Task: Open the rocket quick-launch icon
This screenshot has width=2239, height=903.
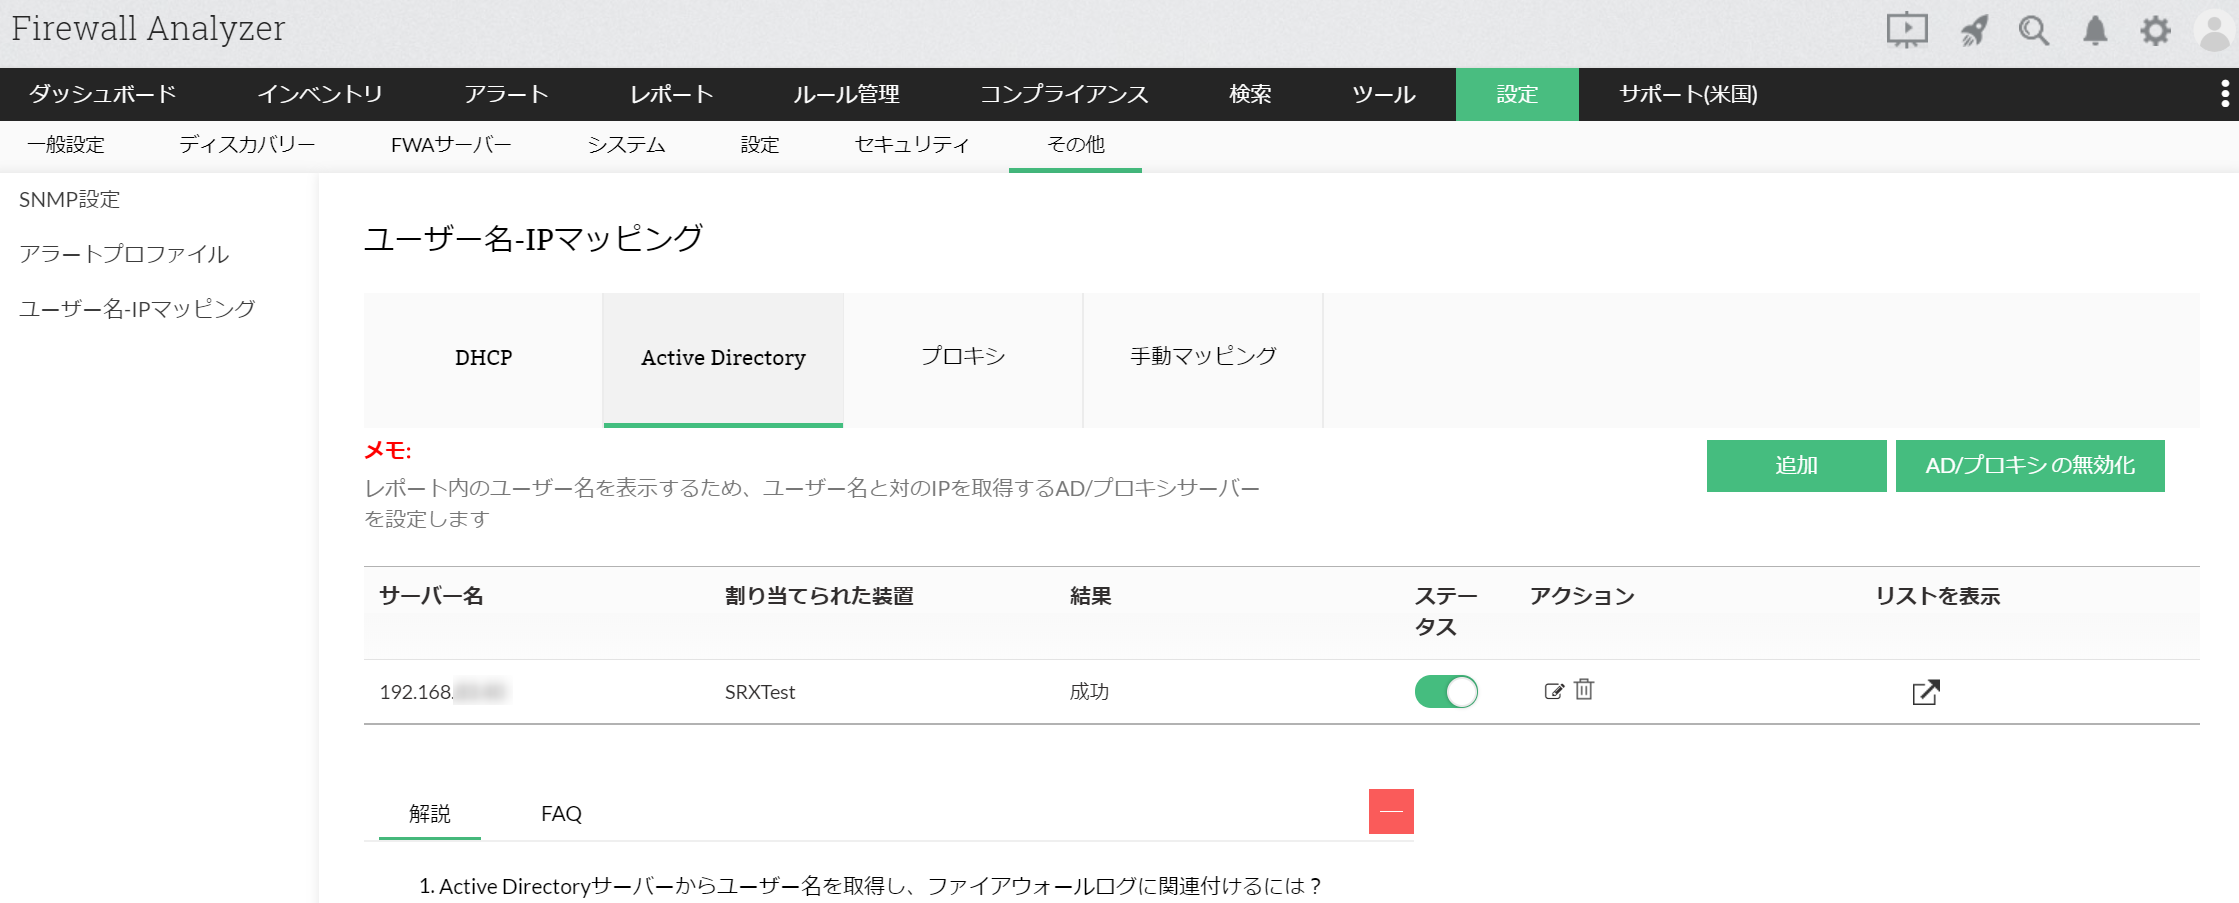Action: click(x=1974, y=30)
